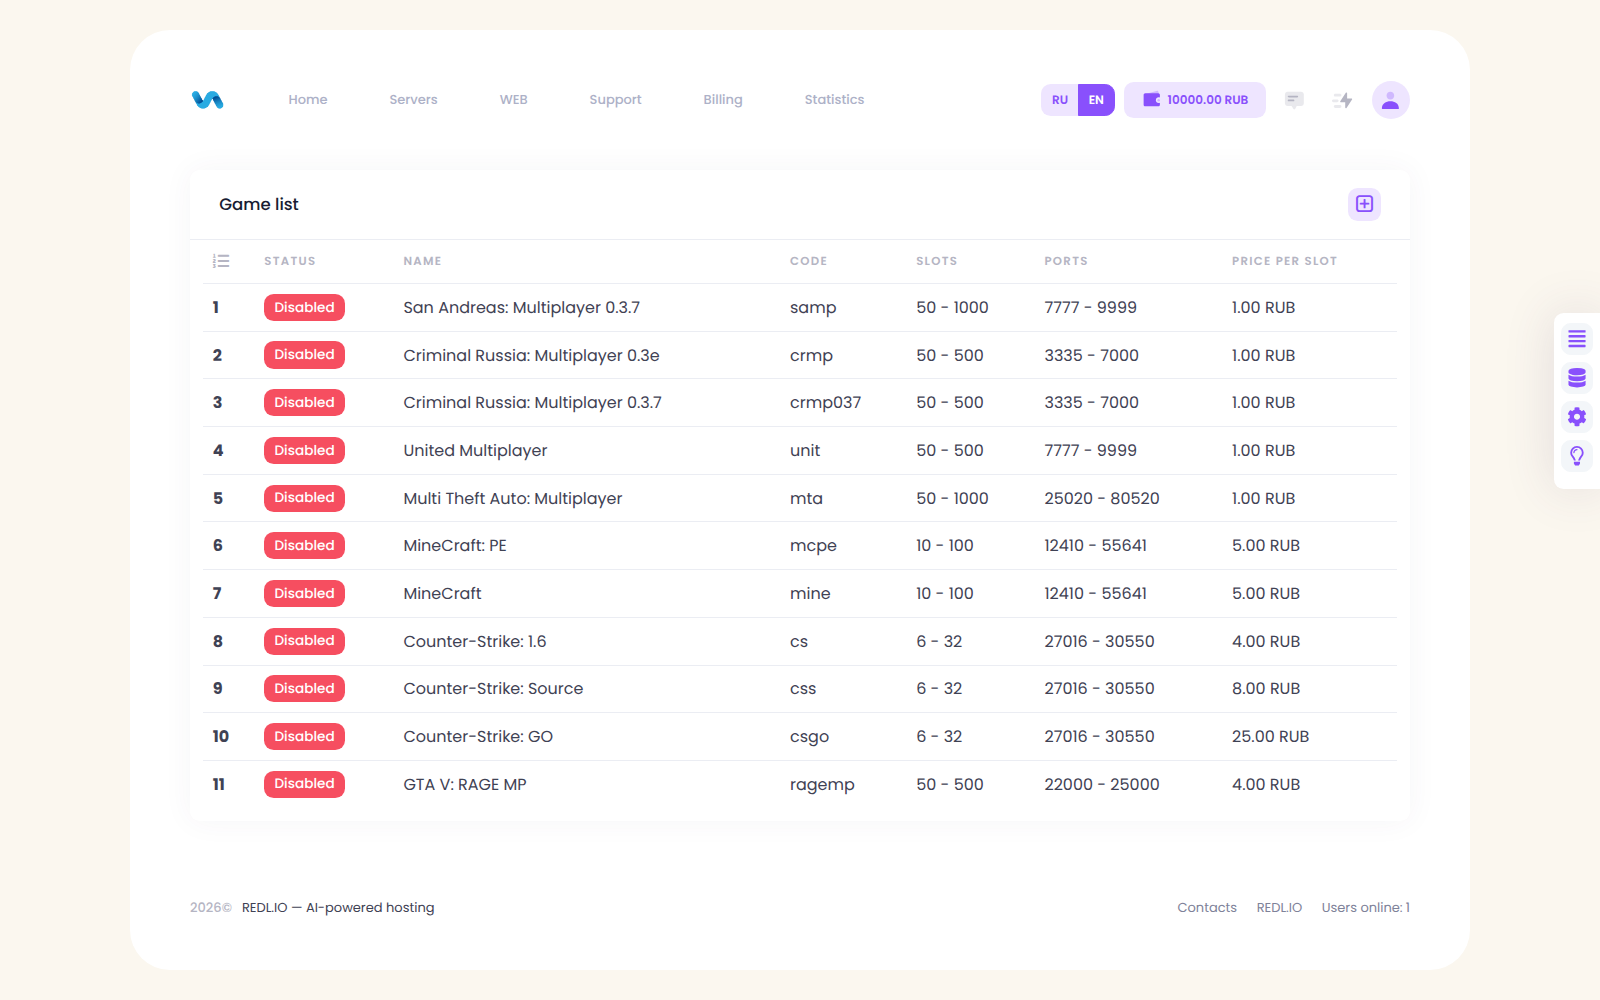The image size is (1600, 1000).
Task: Click the list lines sidebar icon
Action: [x=1577, y=339]
